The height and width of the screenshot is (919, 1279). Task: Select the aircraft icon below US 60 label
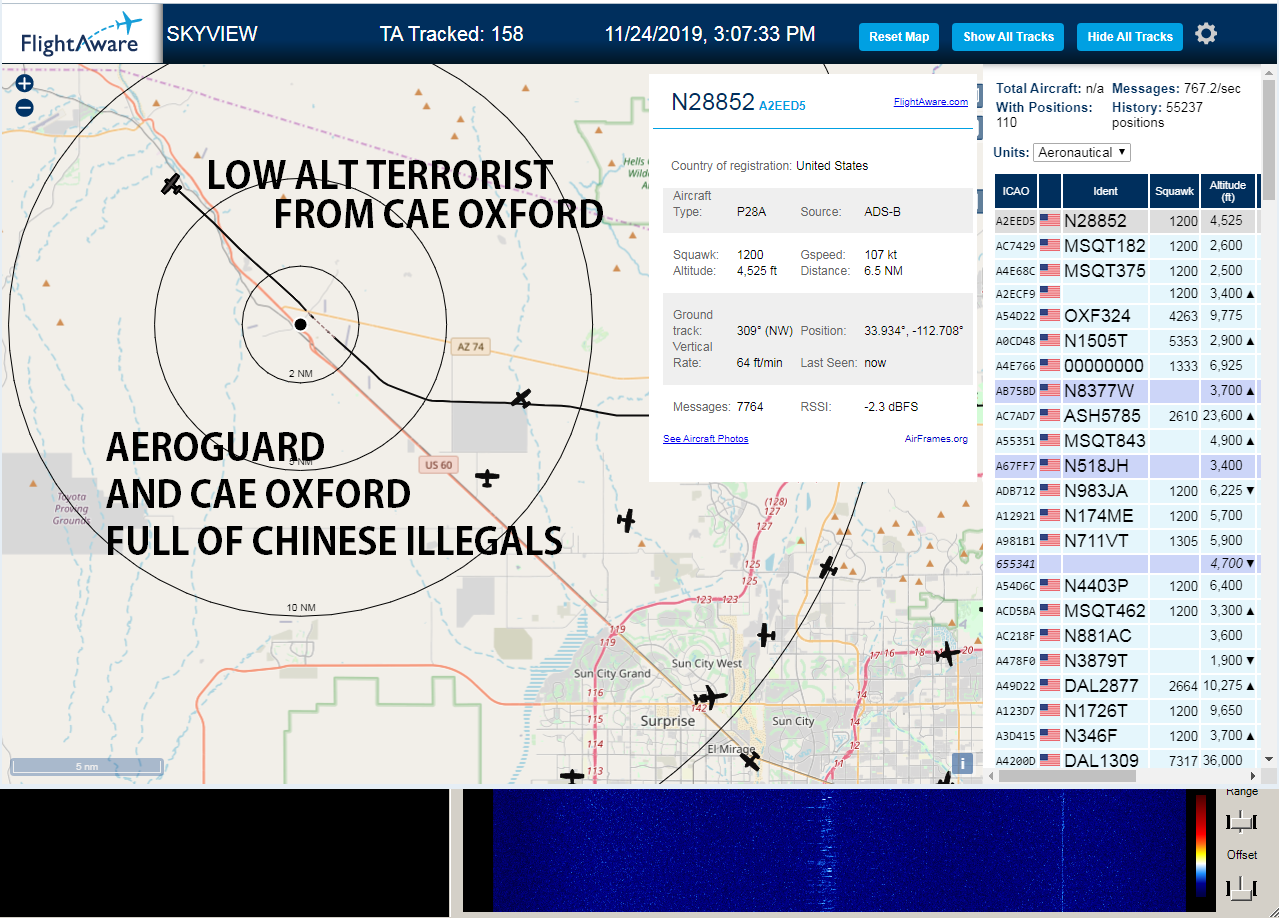point(487,478)
